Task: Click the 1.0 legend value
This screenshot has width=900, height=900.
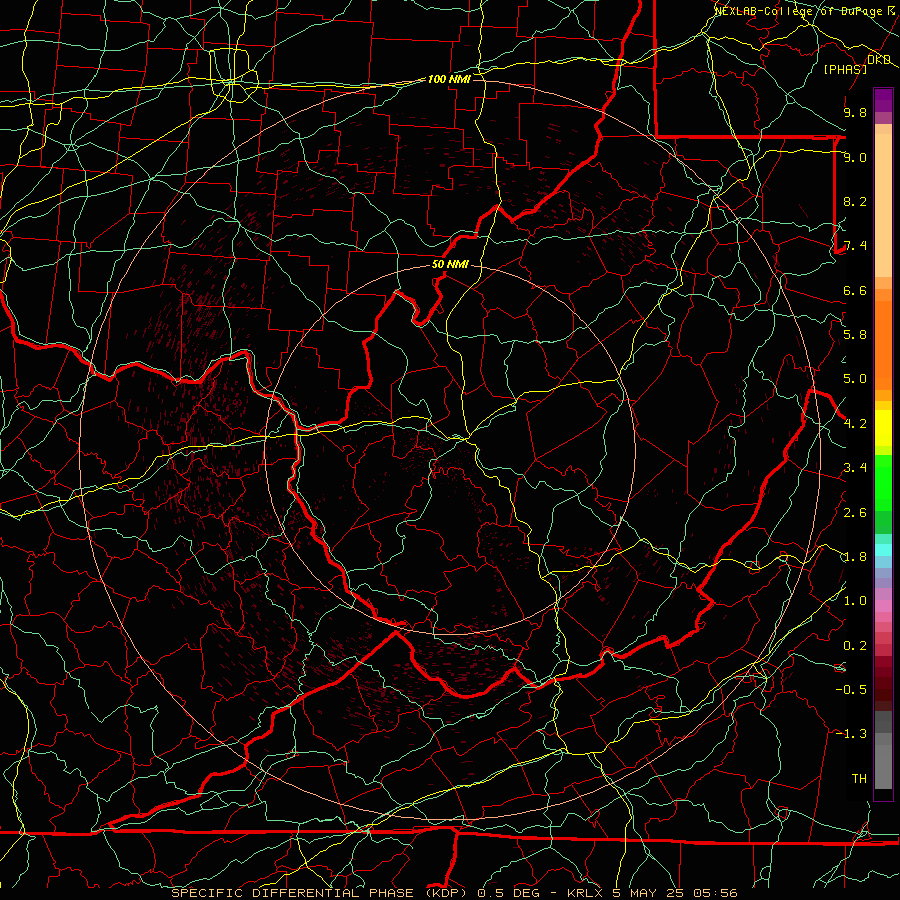Action: tap(855, 601)
